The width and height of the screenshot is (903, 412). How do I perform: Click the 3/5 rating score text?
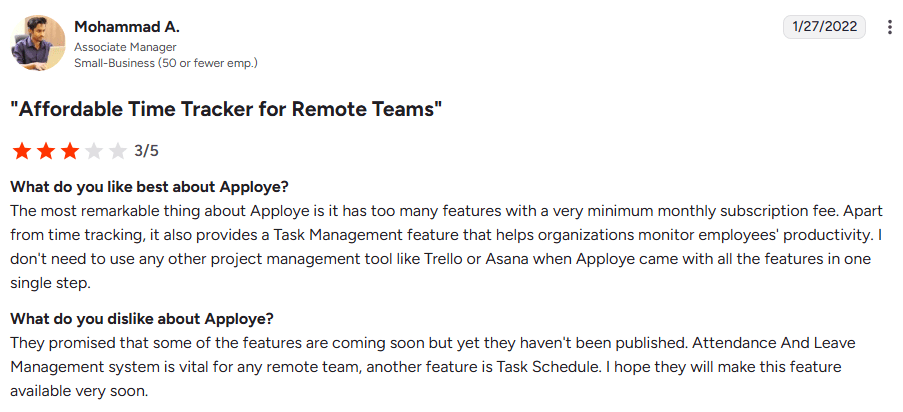click(x=146, y=152)
